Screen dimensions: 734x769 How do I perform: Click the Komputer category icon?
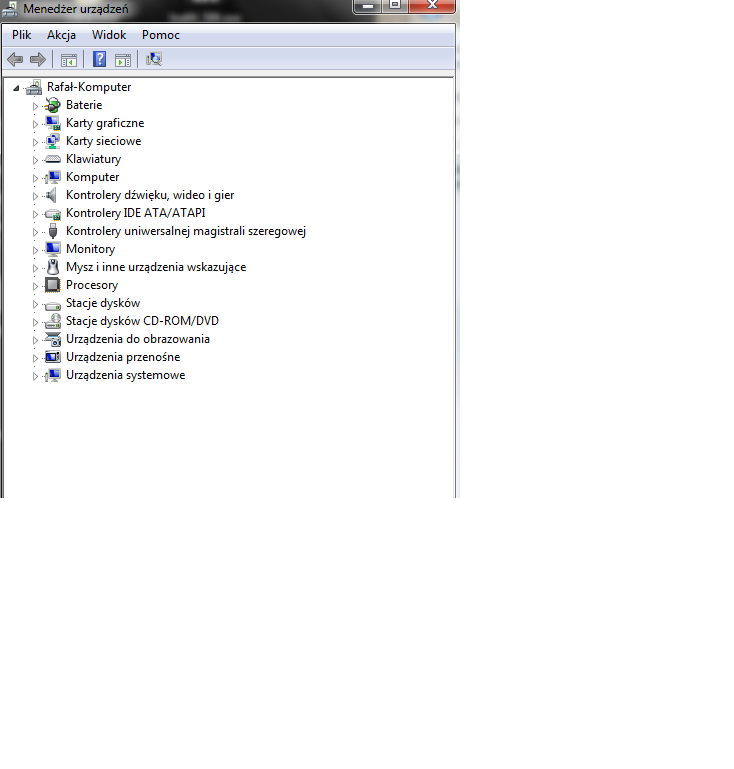[x=52, y=177]
